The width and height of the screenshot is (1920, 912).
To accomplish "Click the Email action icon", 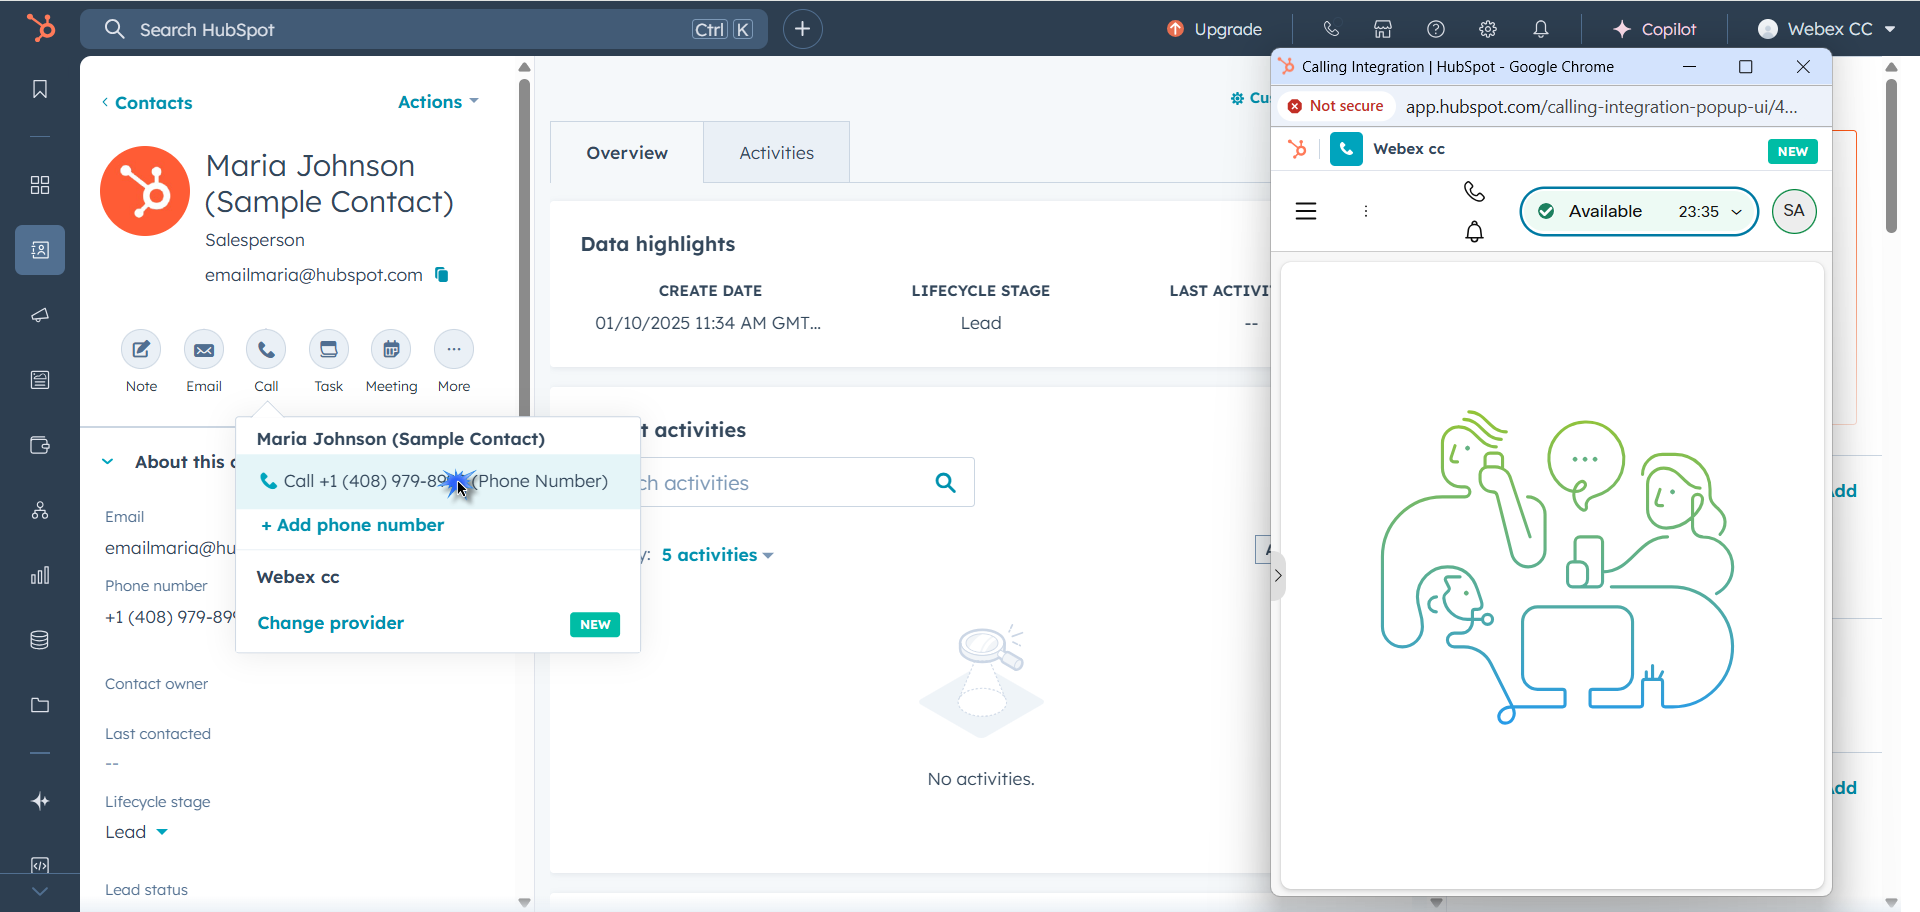I will (x=204, y=350).
